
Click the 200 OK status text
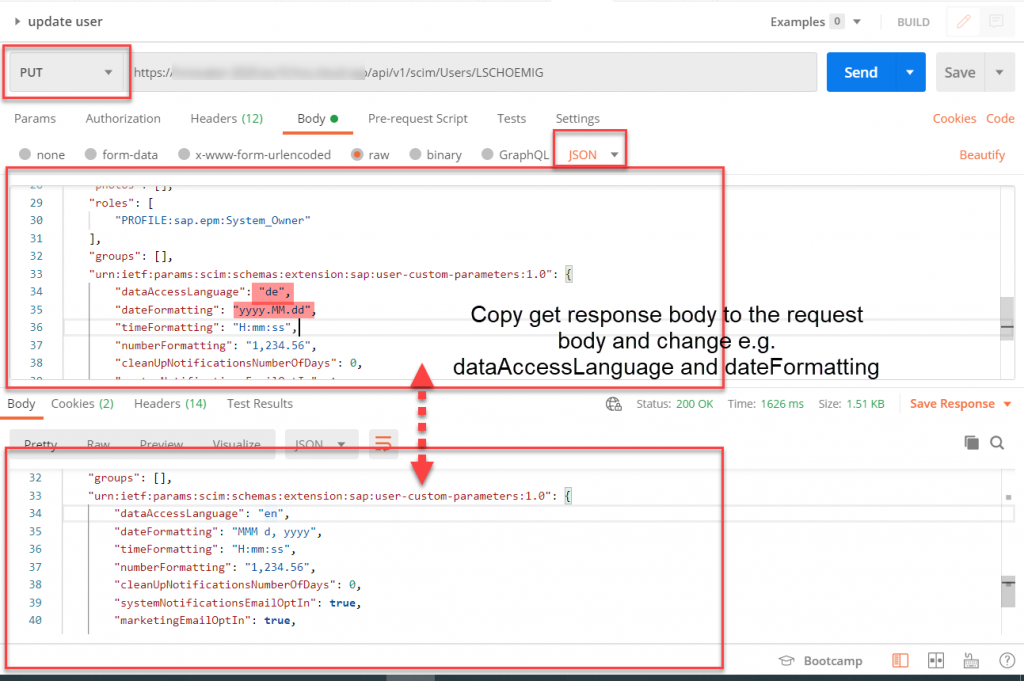coord(694,404)
